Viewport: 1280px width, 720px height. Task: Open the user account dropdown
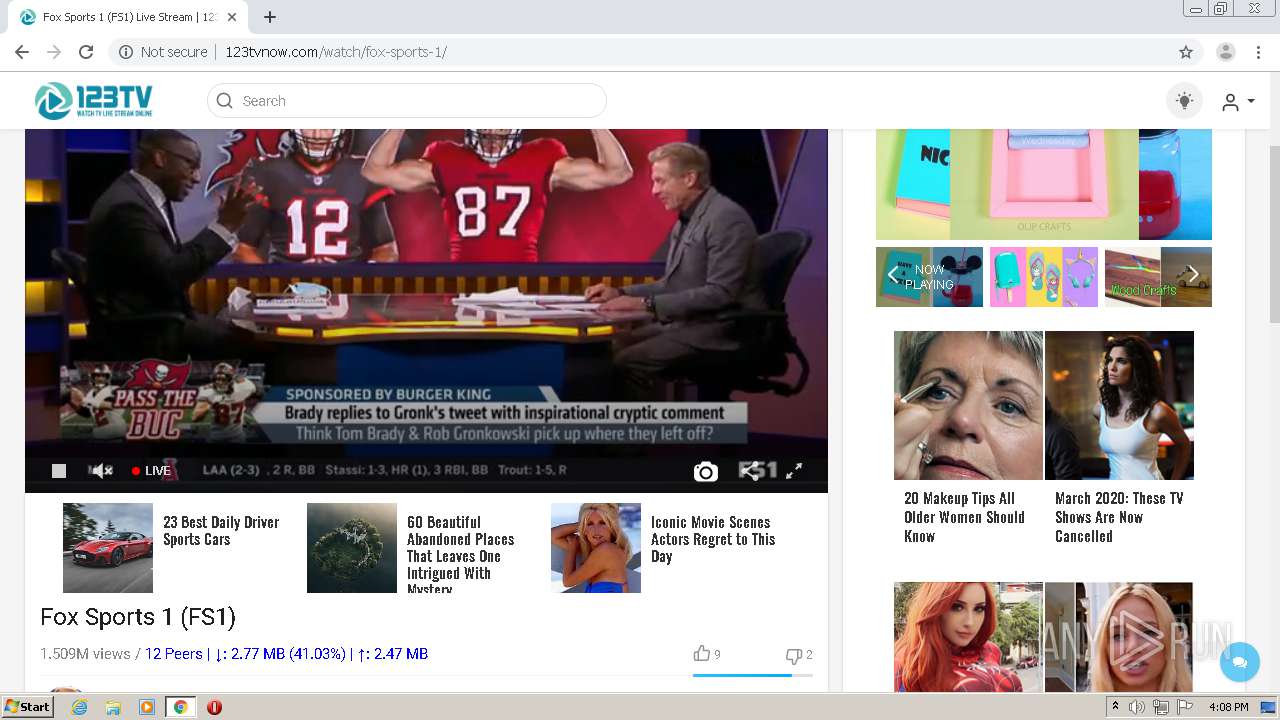[1238, 102]
